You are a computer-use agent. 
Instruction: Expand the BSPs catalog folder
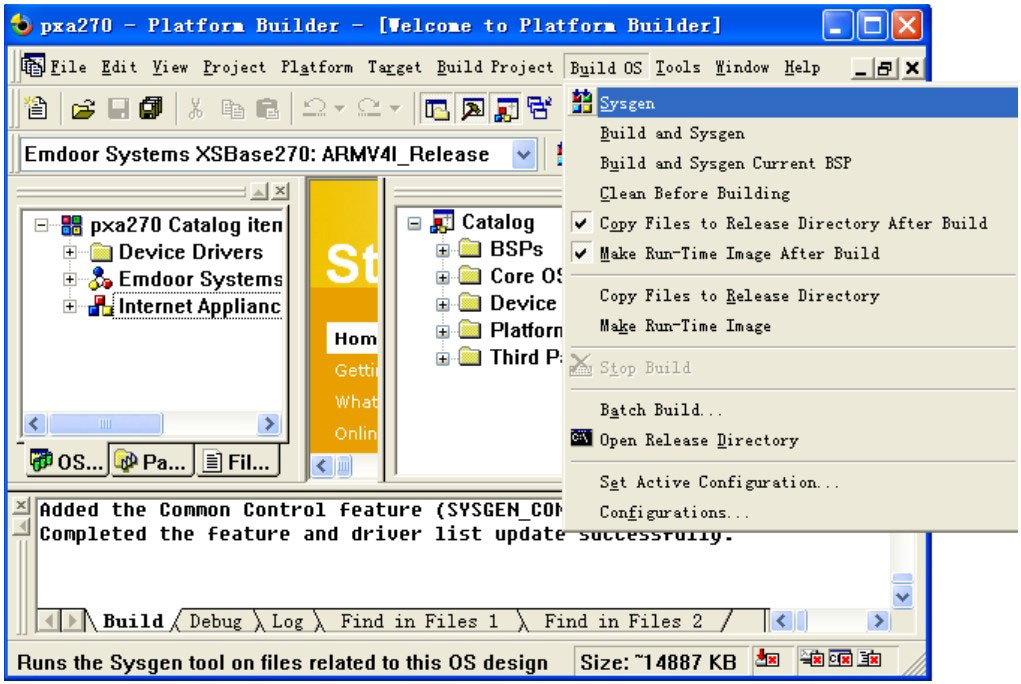tap(442, 249)
